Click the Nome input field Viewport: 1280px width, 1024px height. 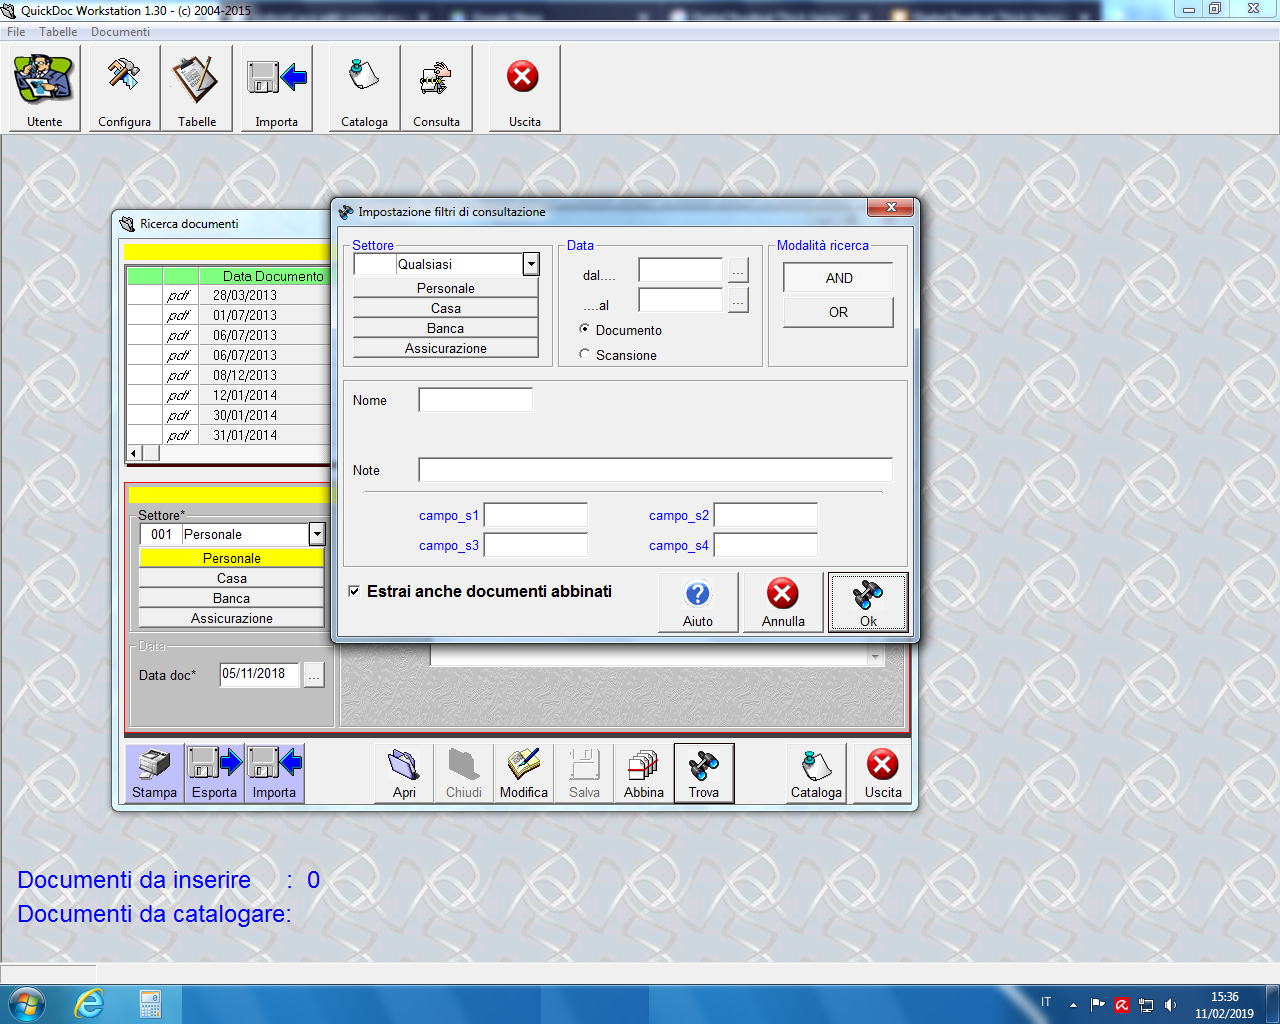pyautogui.click(x=475, y=400)
